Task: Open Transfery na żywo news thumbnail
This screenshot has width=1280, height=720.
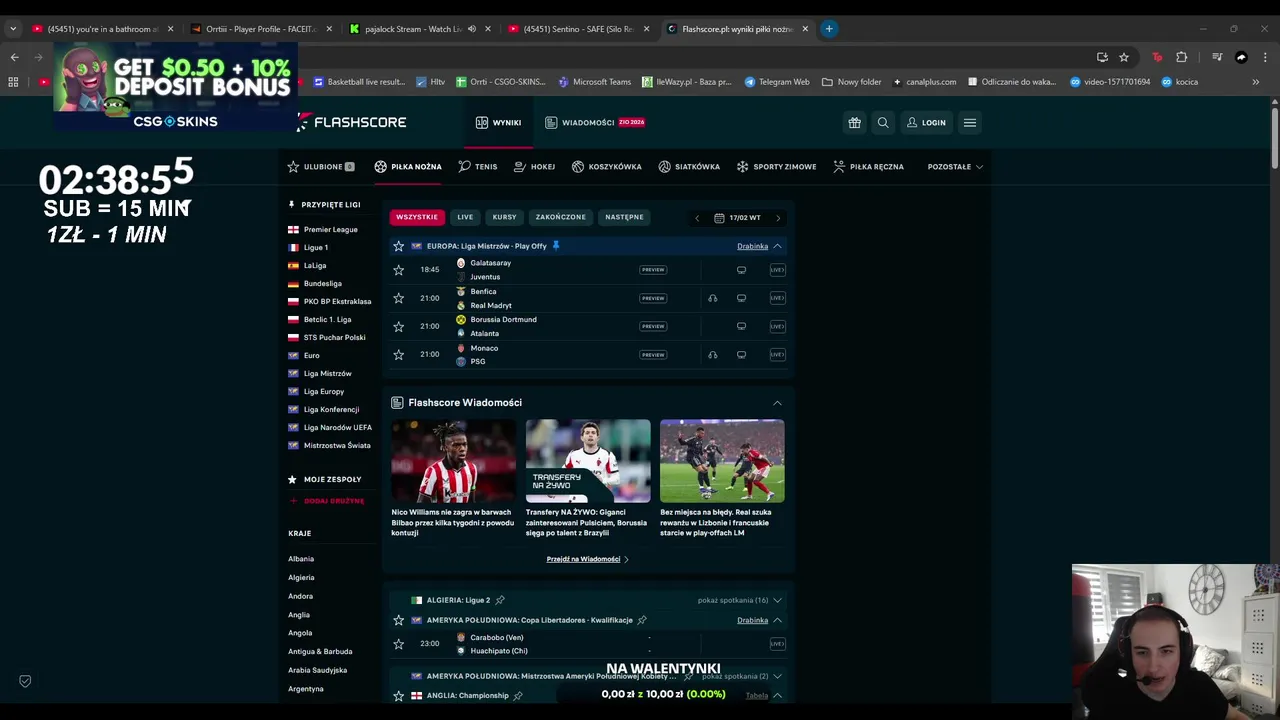Action: (588, 461)
